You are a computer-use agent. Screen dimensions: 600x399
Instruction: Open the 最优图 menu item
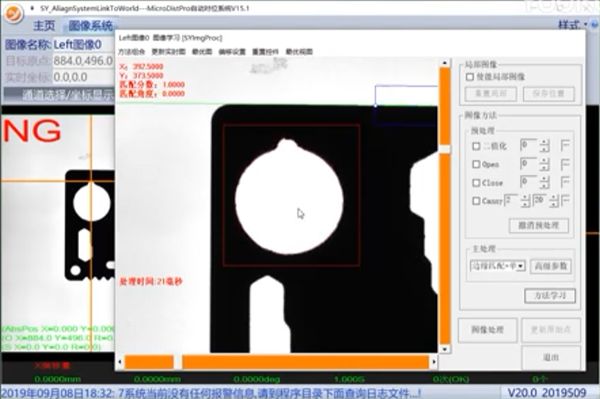[202, 52]
